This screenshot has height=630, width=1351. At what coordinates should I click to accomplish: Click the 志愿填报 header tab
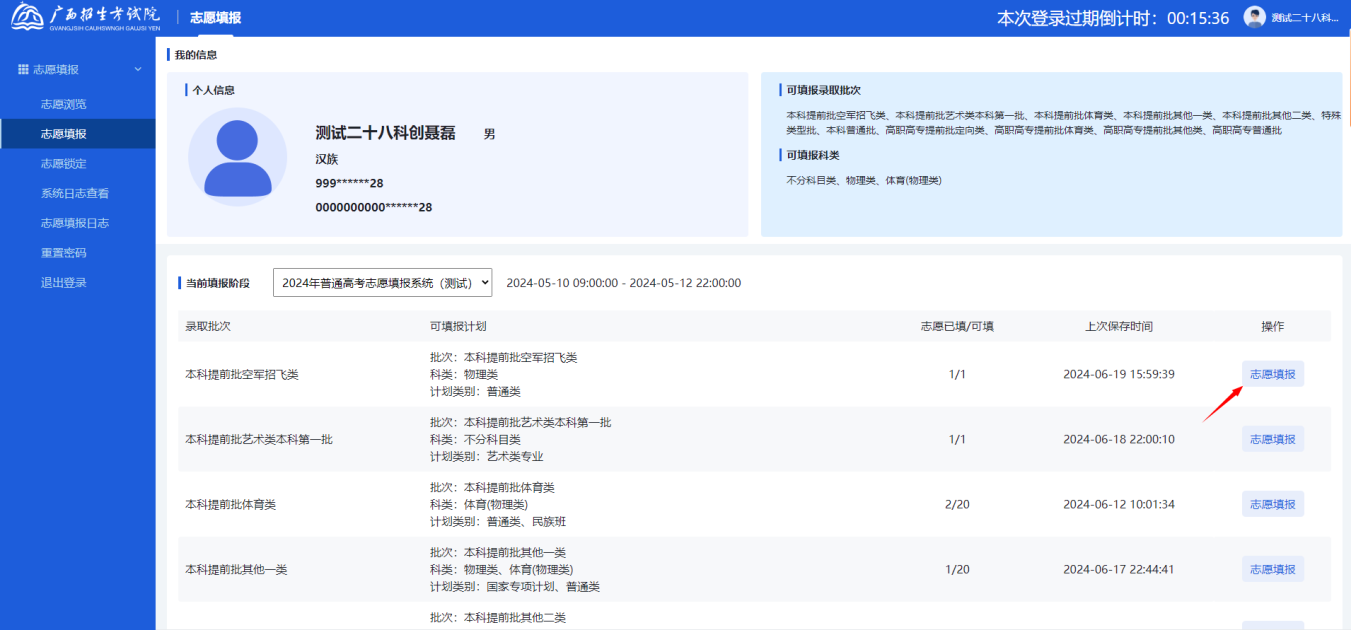coord(215,18)
